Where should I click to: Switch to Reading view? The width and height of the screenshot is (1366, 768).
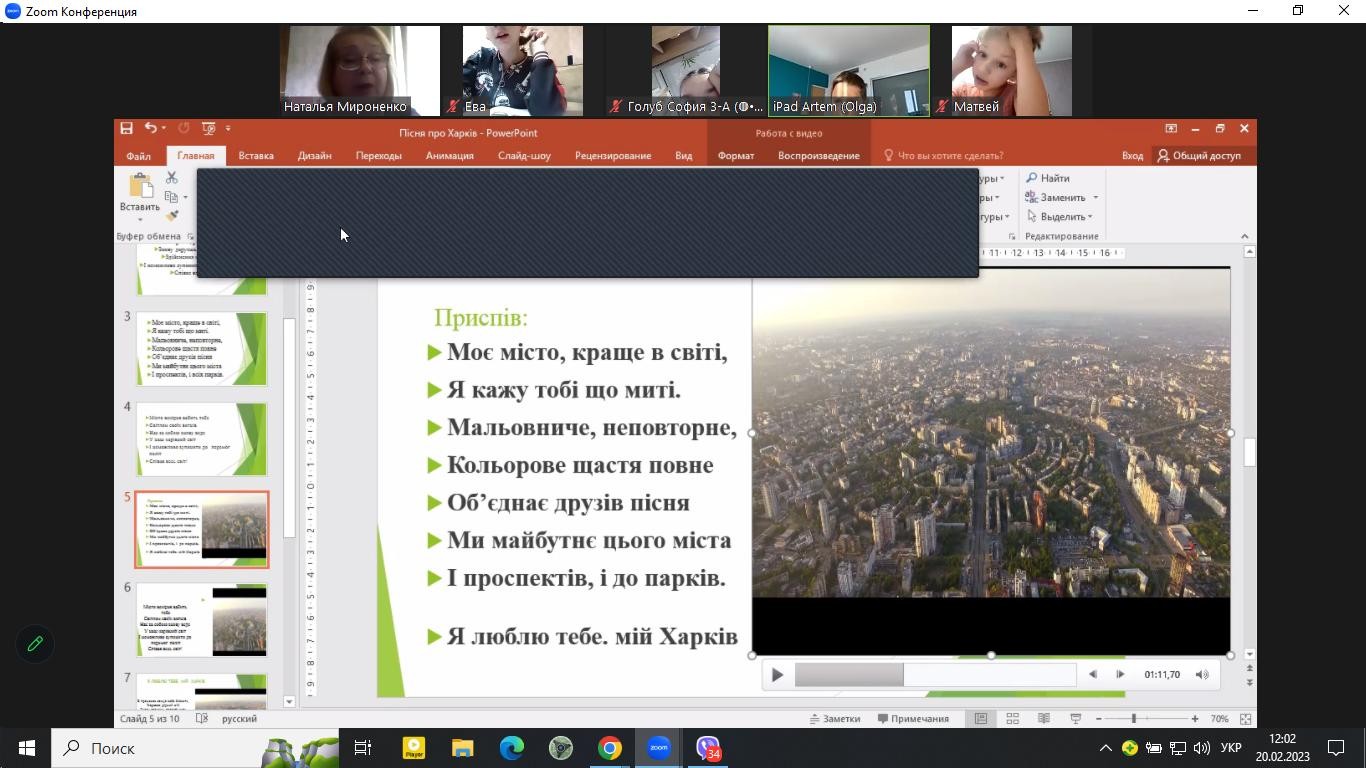click(1044, 719)
